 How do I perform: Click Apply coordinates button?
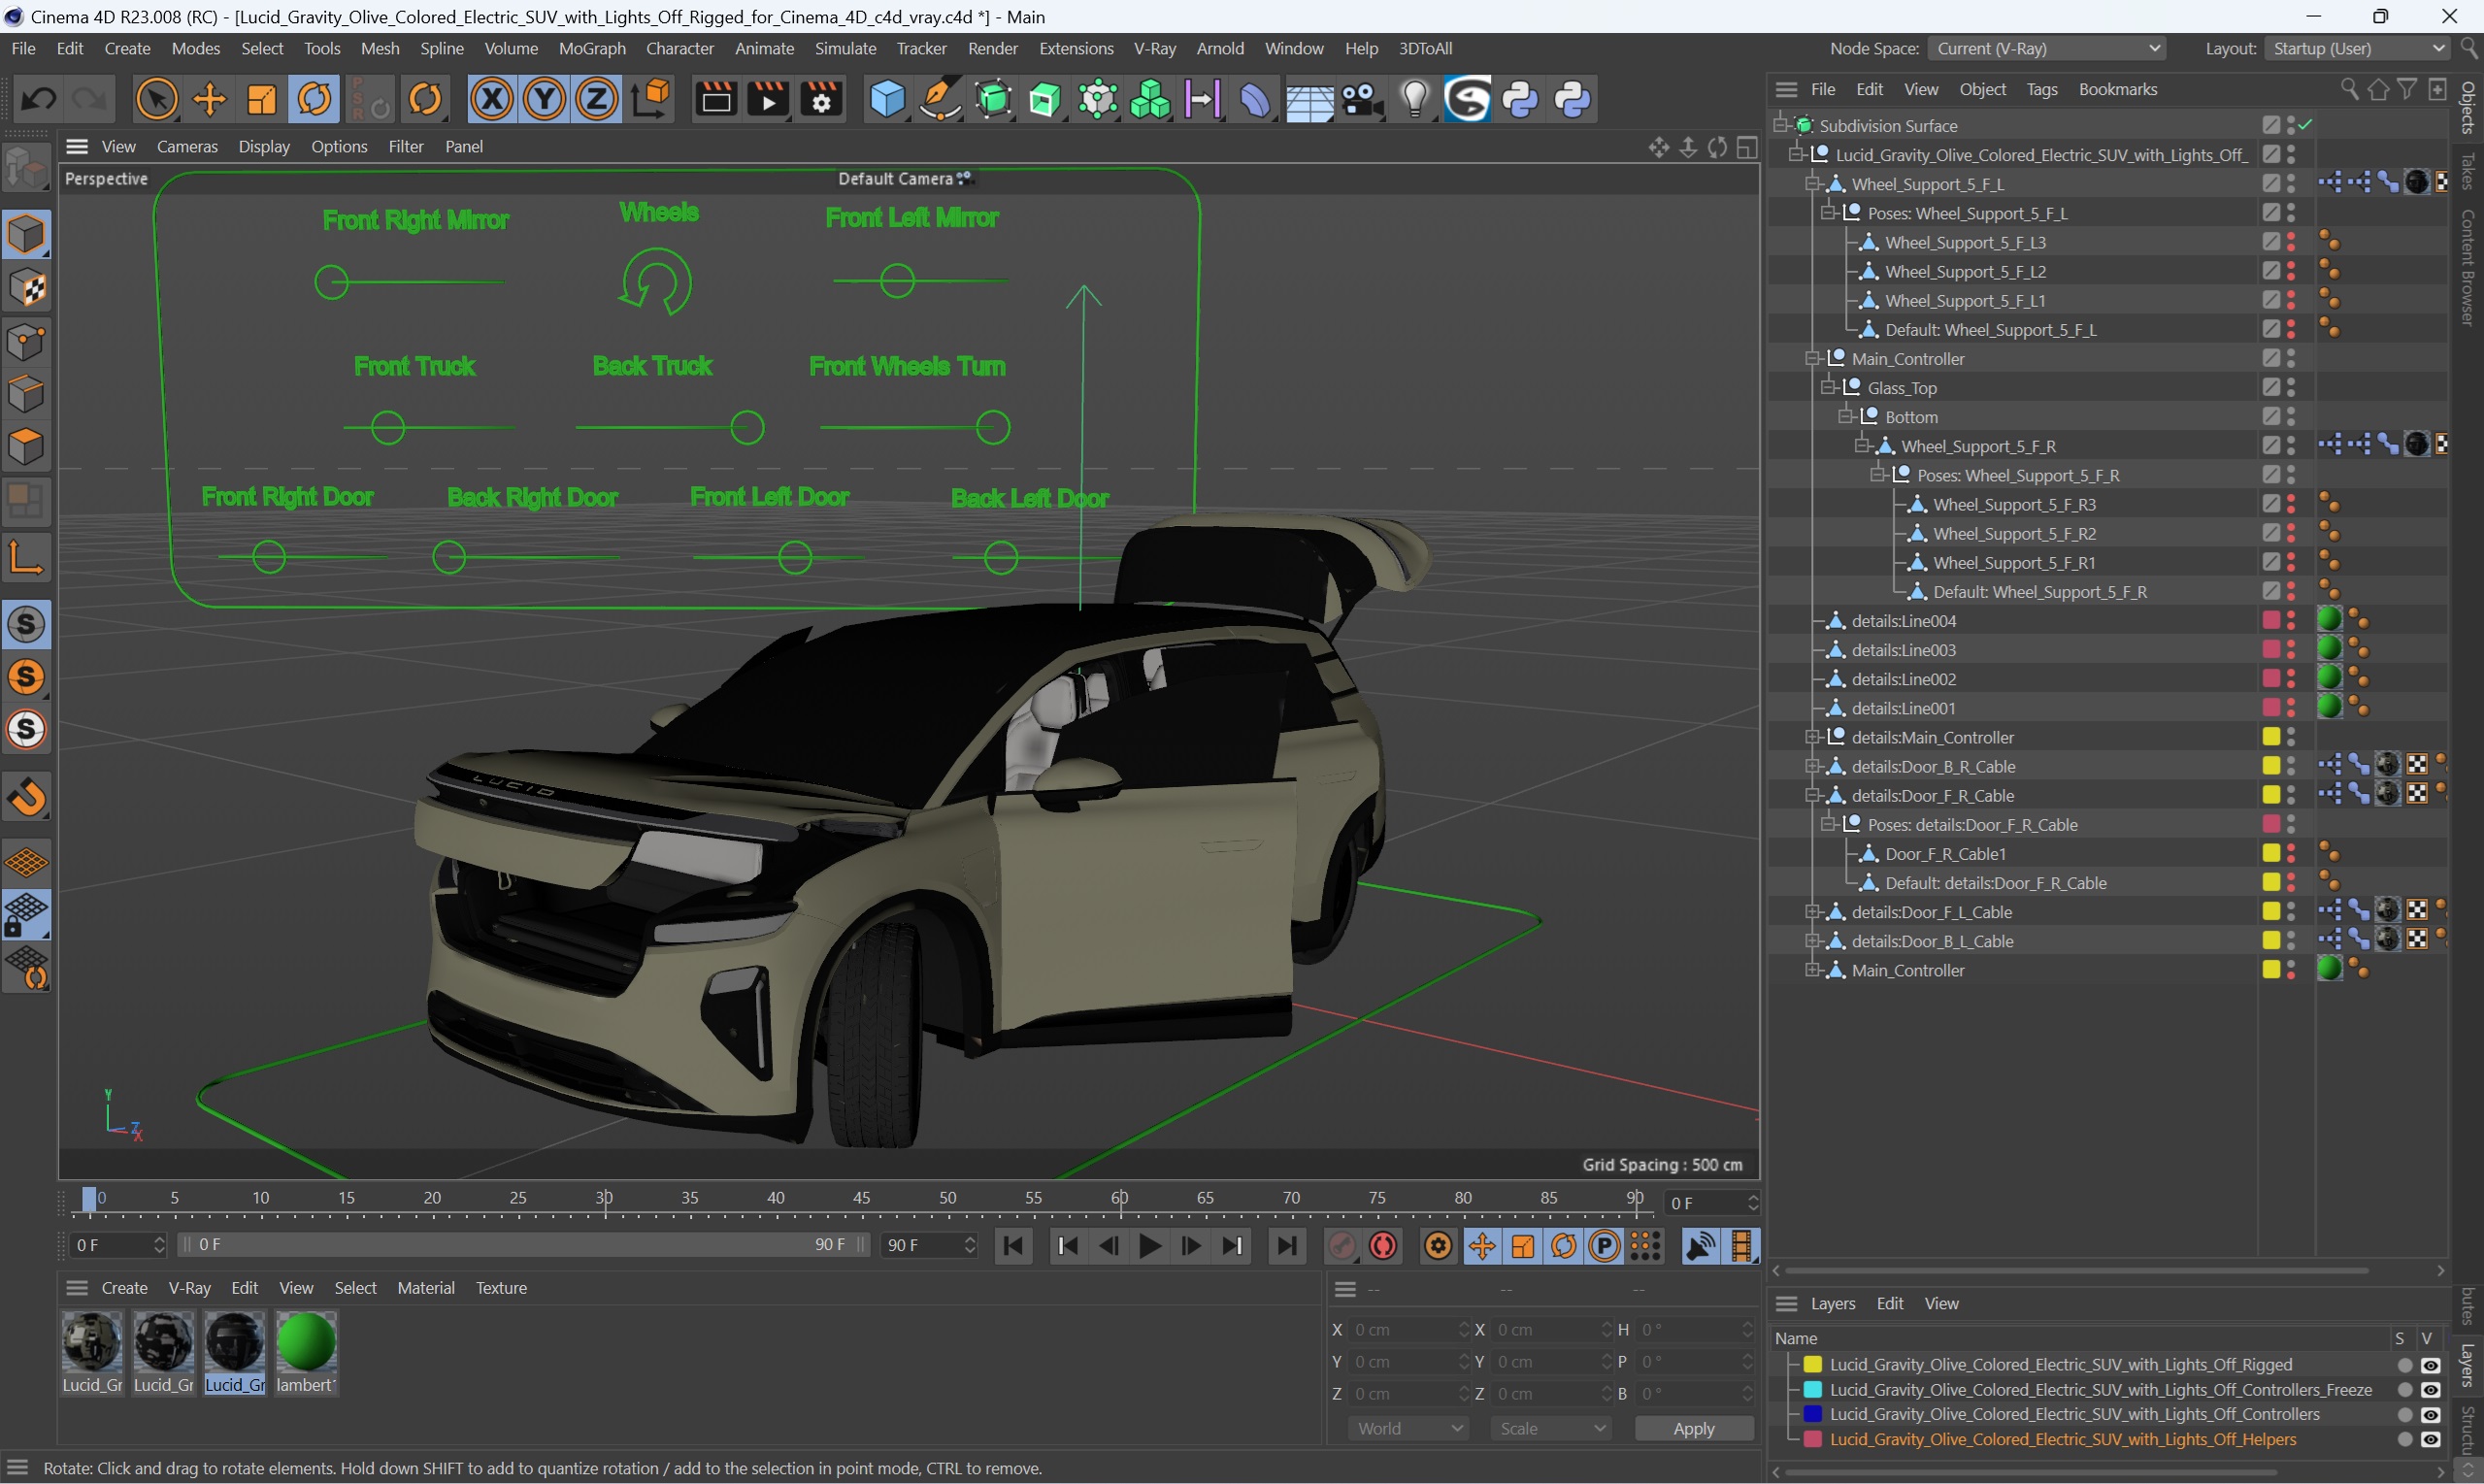click(x=1693, y=1428)
